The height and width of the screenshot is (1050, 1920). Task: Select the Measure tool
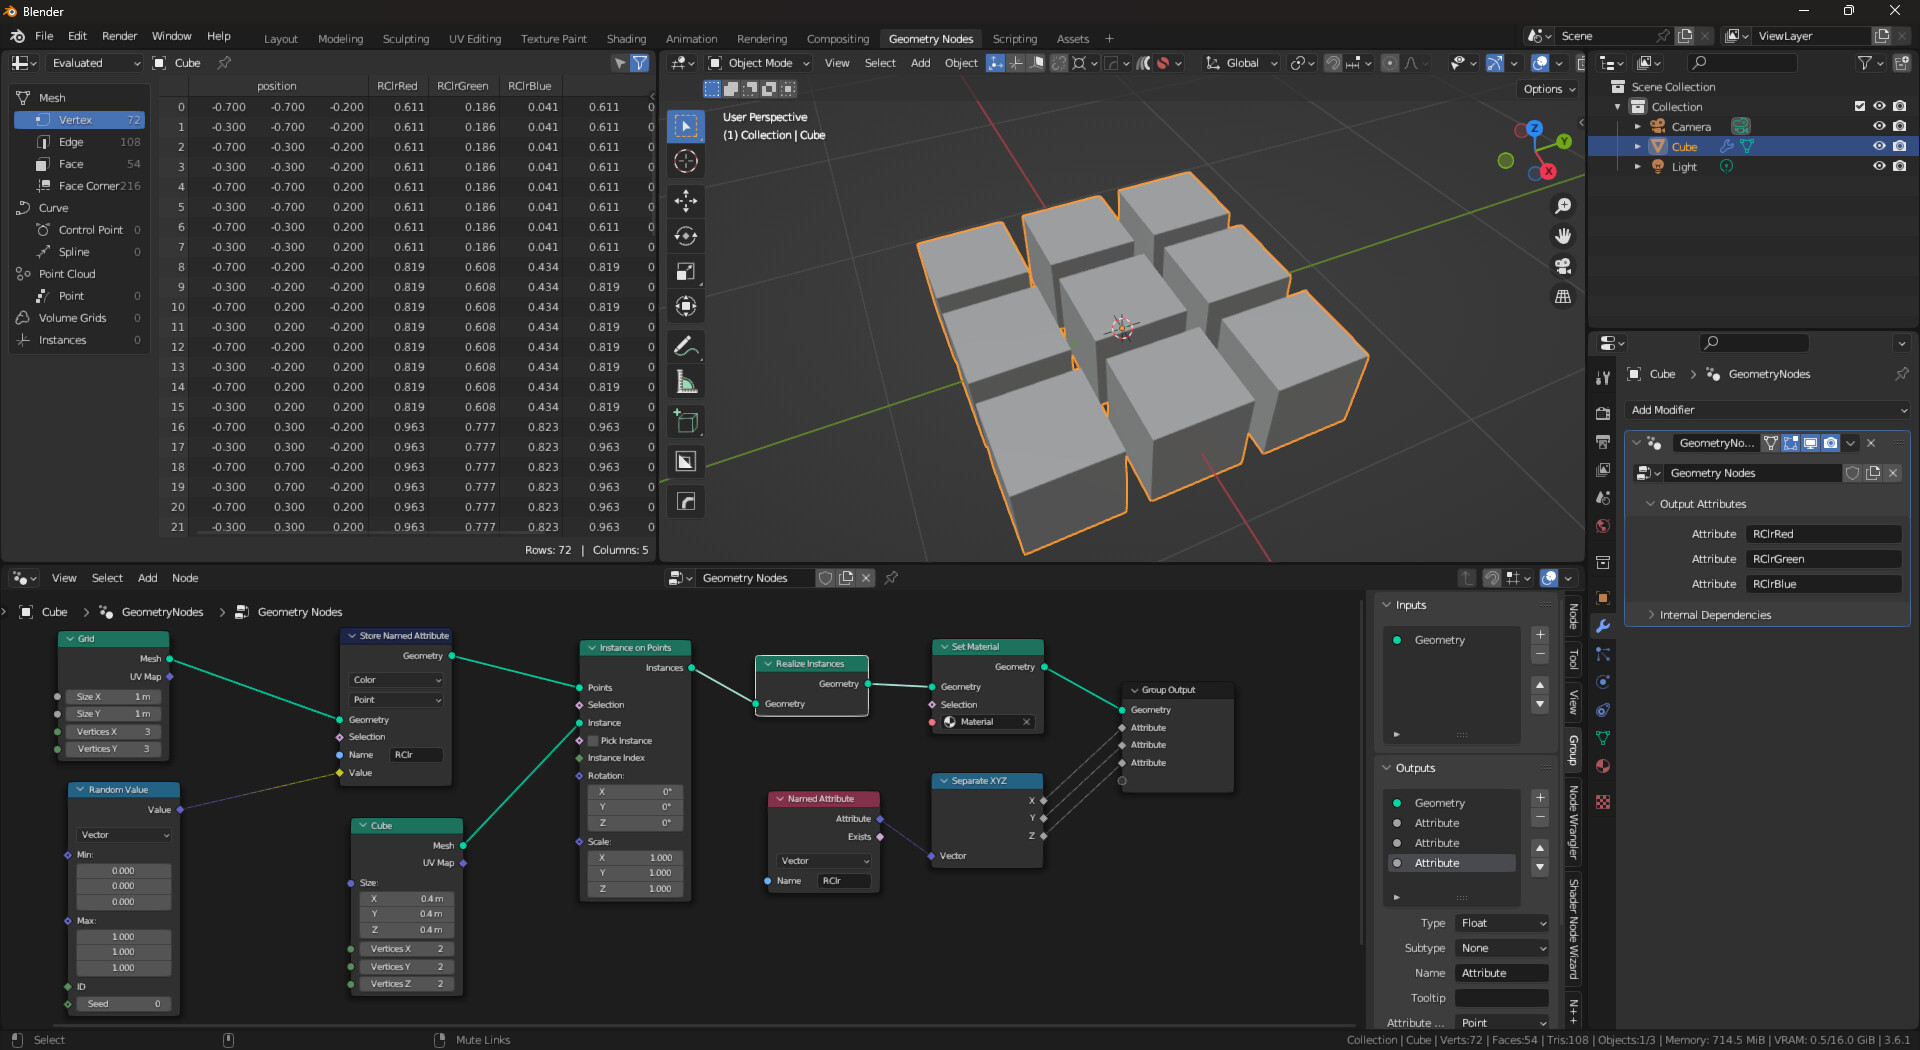(686, 380)
